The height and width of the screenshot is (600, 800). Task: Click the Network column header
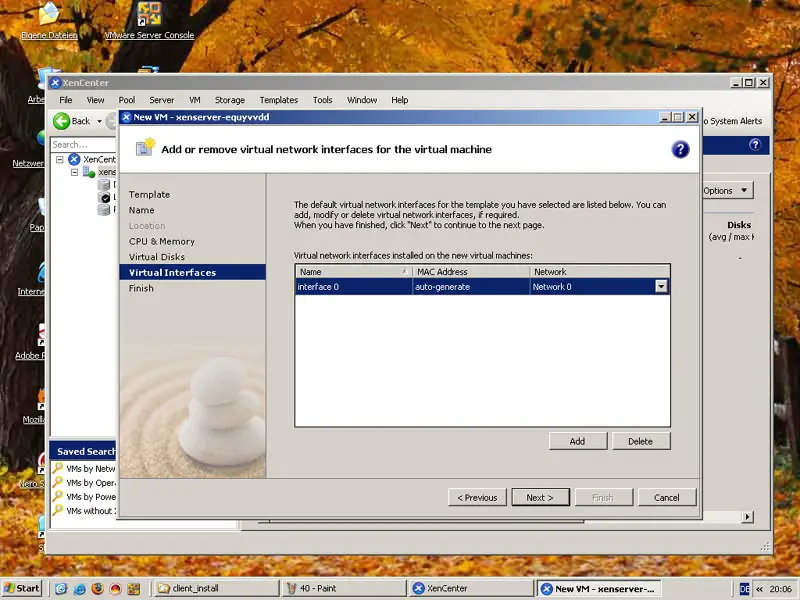(x=600, y=271)
